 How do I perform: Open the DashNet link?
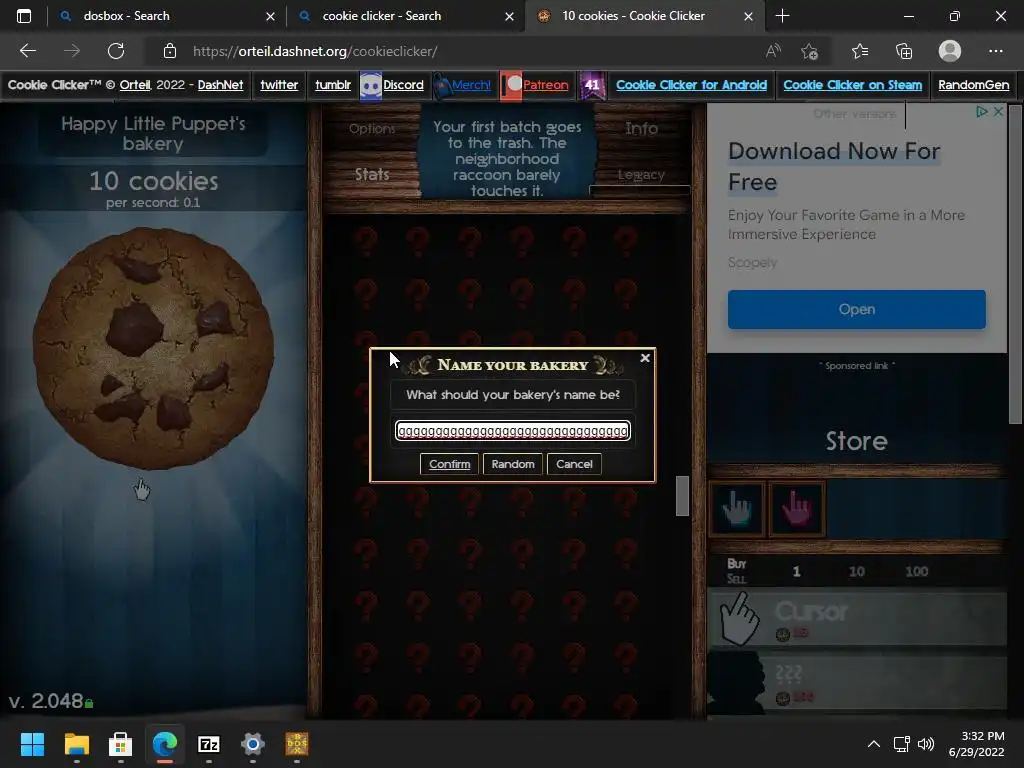(x=220, y=85)
